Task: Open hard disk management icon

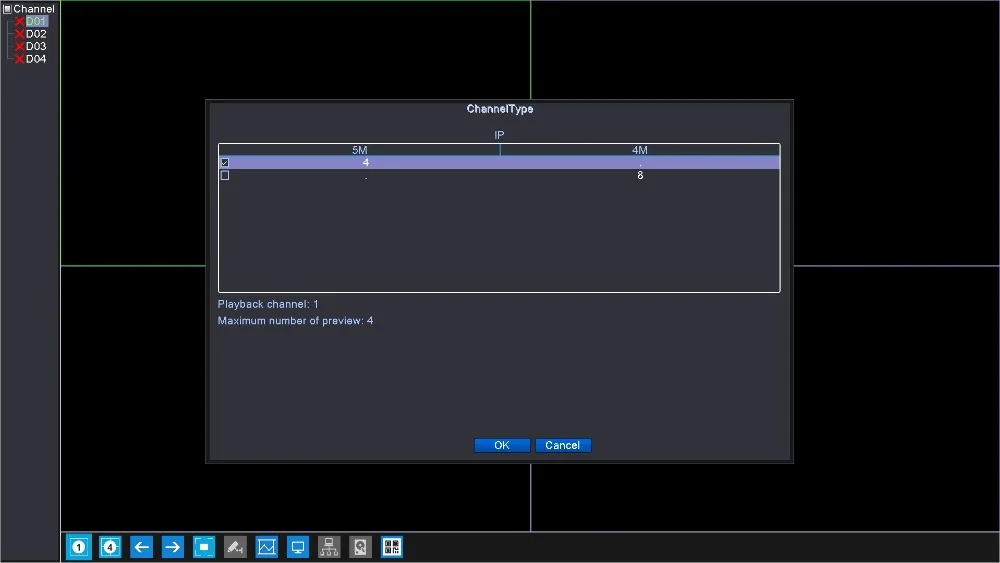Action: pos(360,547)
